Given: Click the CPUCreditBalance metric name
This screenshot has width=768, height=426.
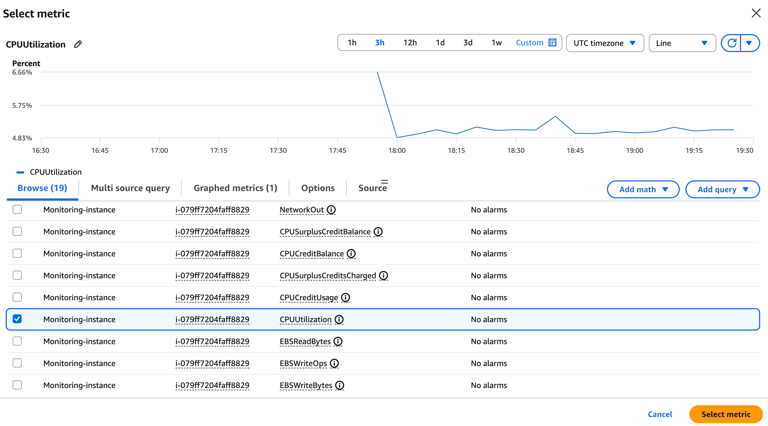Looking at the screenshot, I should [312, 254].
